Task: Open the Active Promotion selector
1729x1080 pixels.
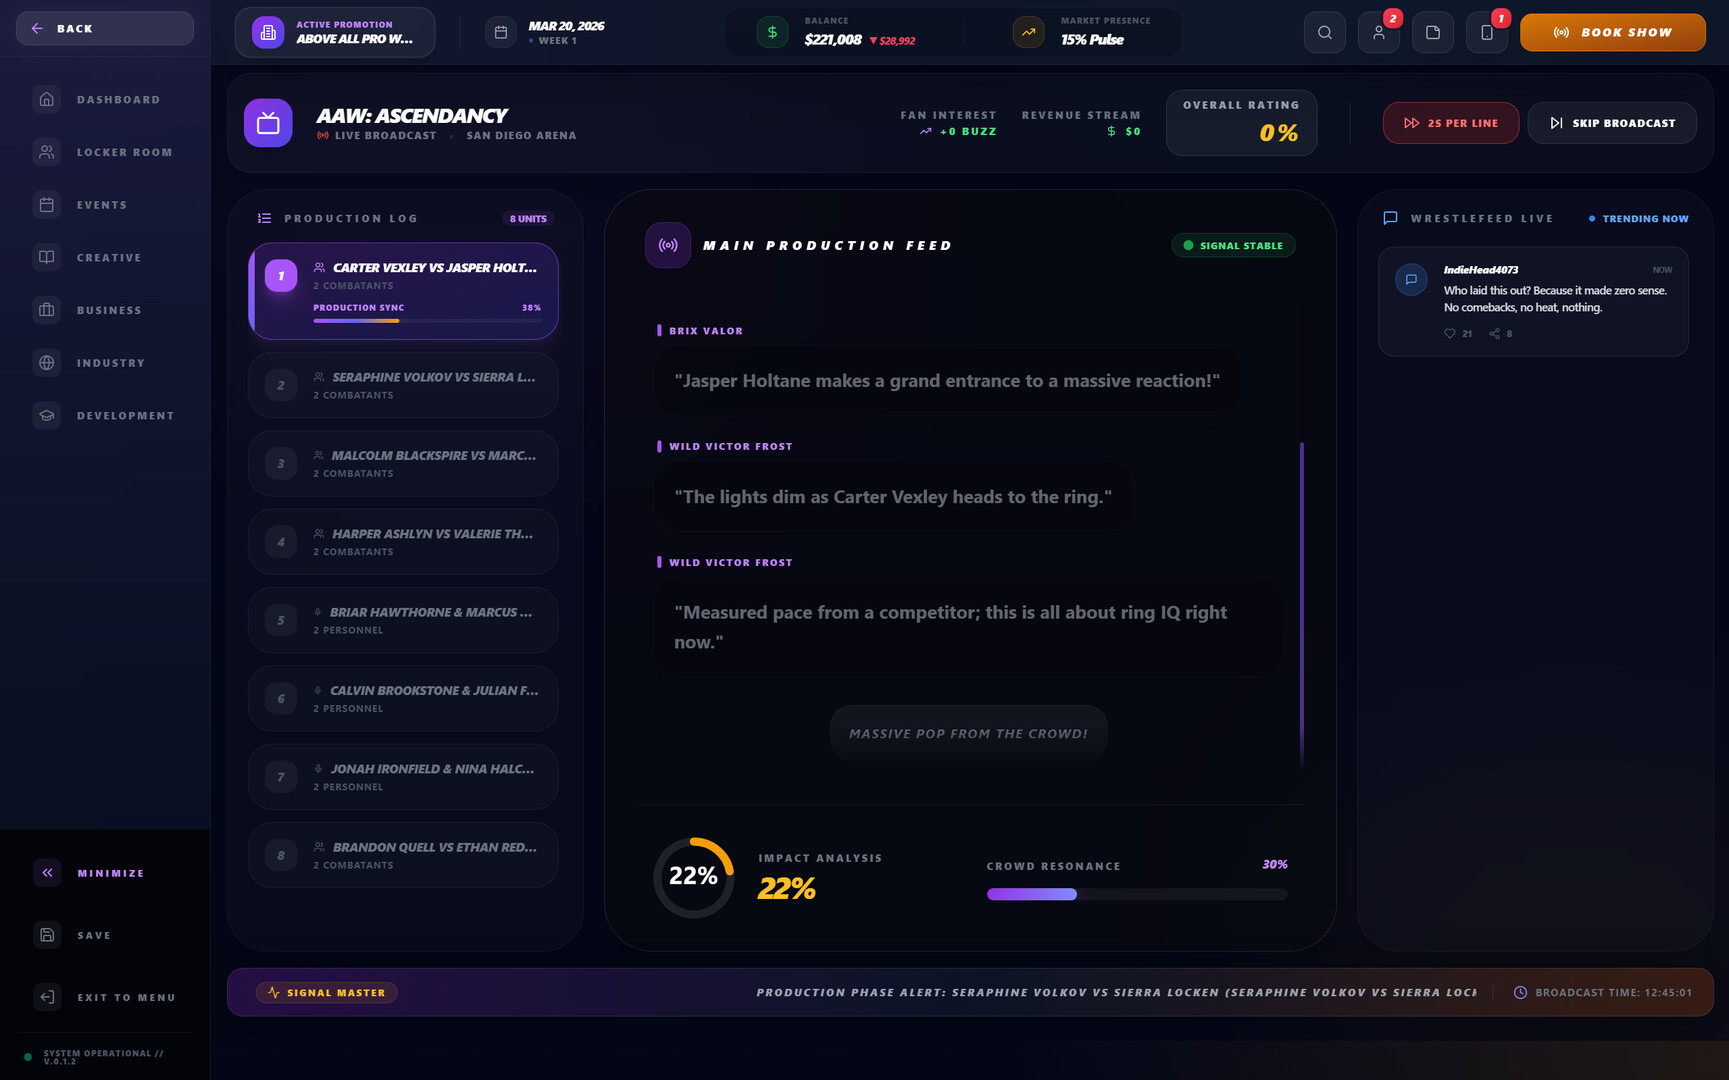Action: [x=335, y=33]
